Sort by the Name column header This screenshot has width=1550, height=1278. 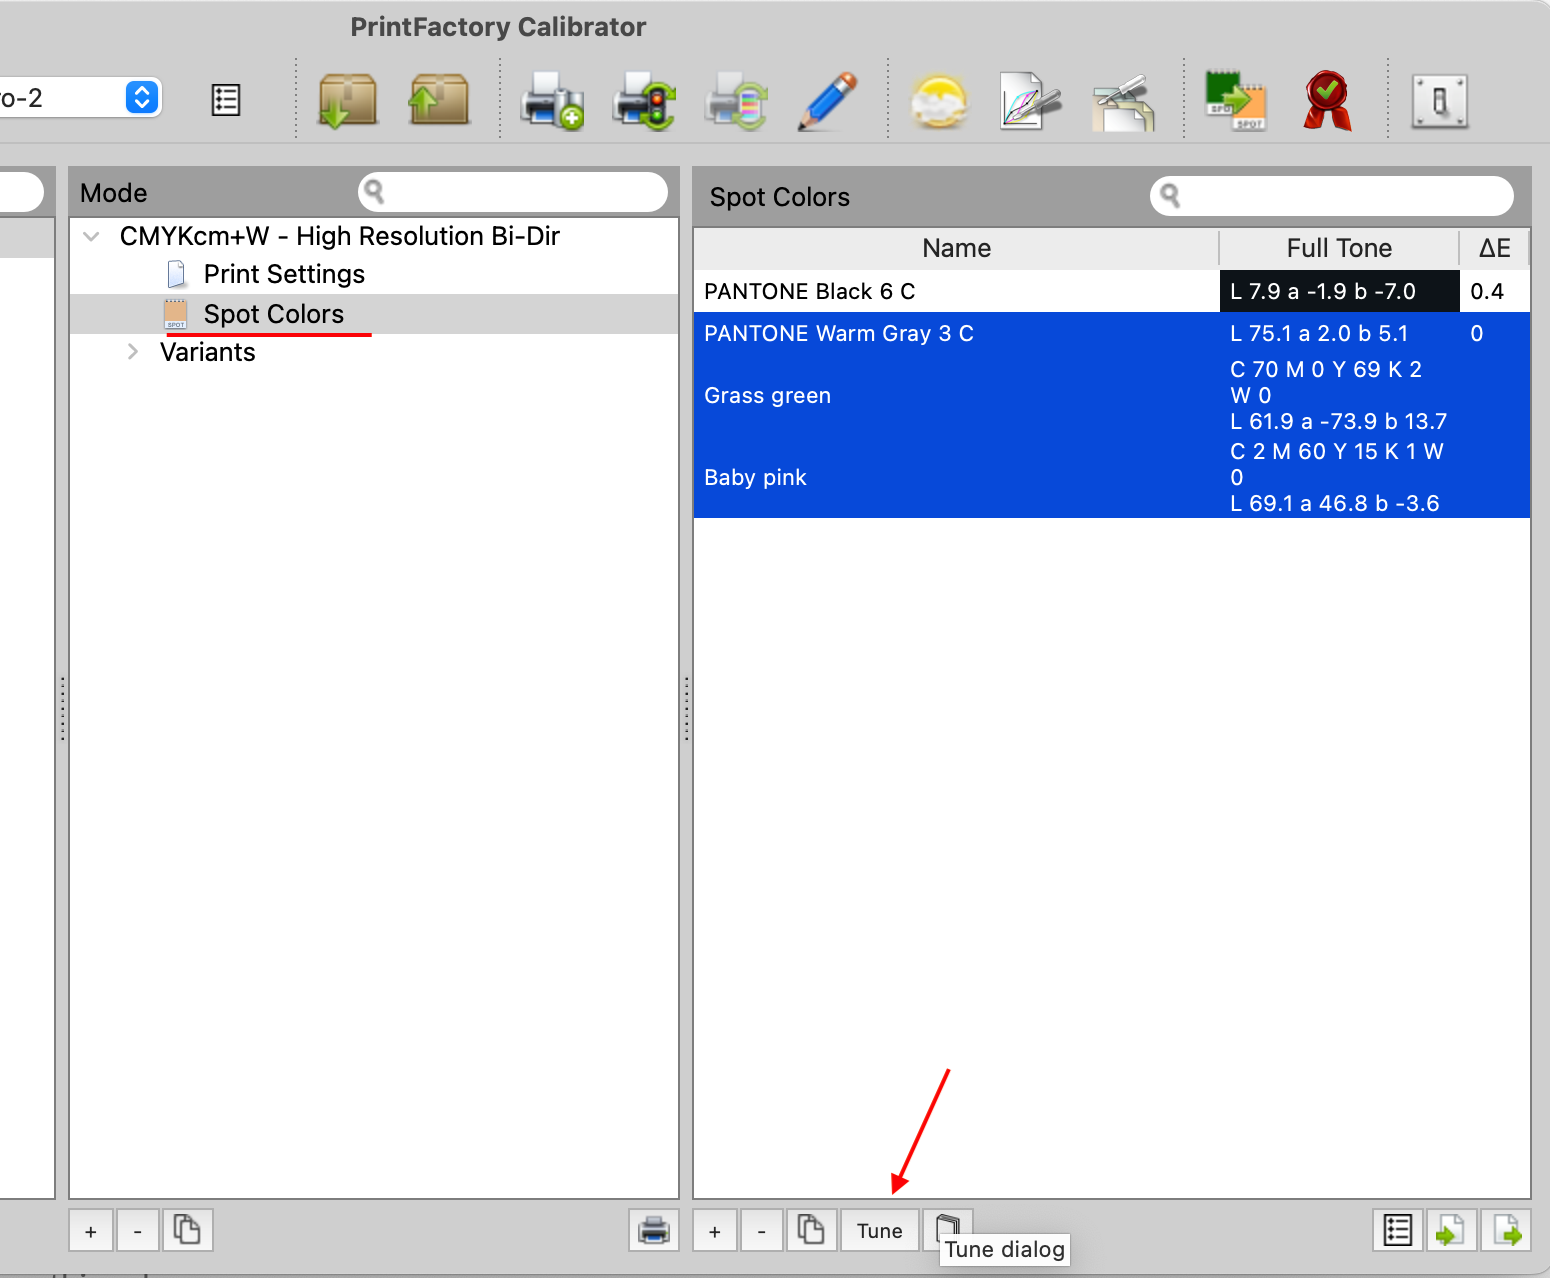956,248
